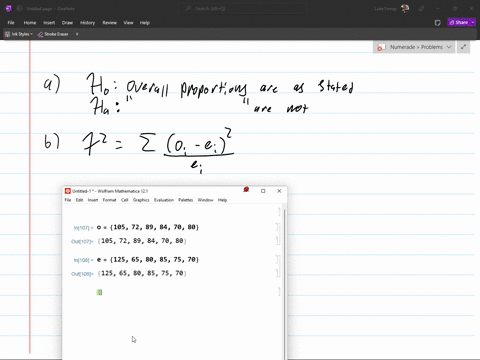Image resolution: width=480 pixels, height=360 pixels.
Task: Click the purple Share button
Action: pyautogui.click(x=459, y=22)
